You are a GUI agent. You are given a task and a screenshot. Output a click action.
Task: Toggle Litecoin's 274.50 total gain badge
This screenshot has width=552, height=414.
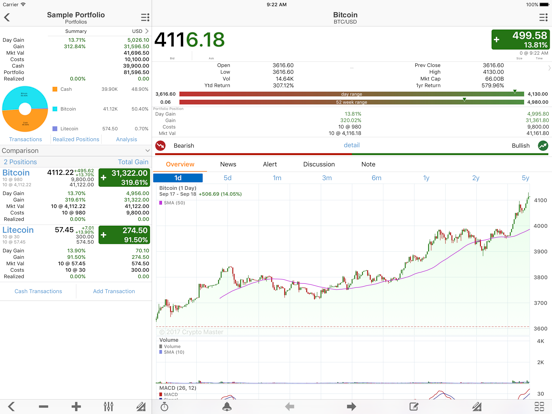tap(124, 235)
